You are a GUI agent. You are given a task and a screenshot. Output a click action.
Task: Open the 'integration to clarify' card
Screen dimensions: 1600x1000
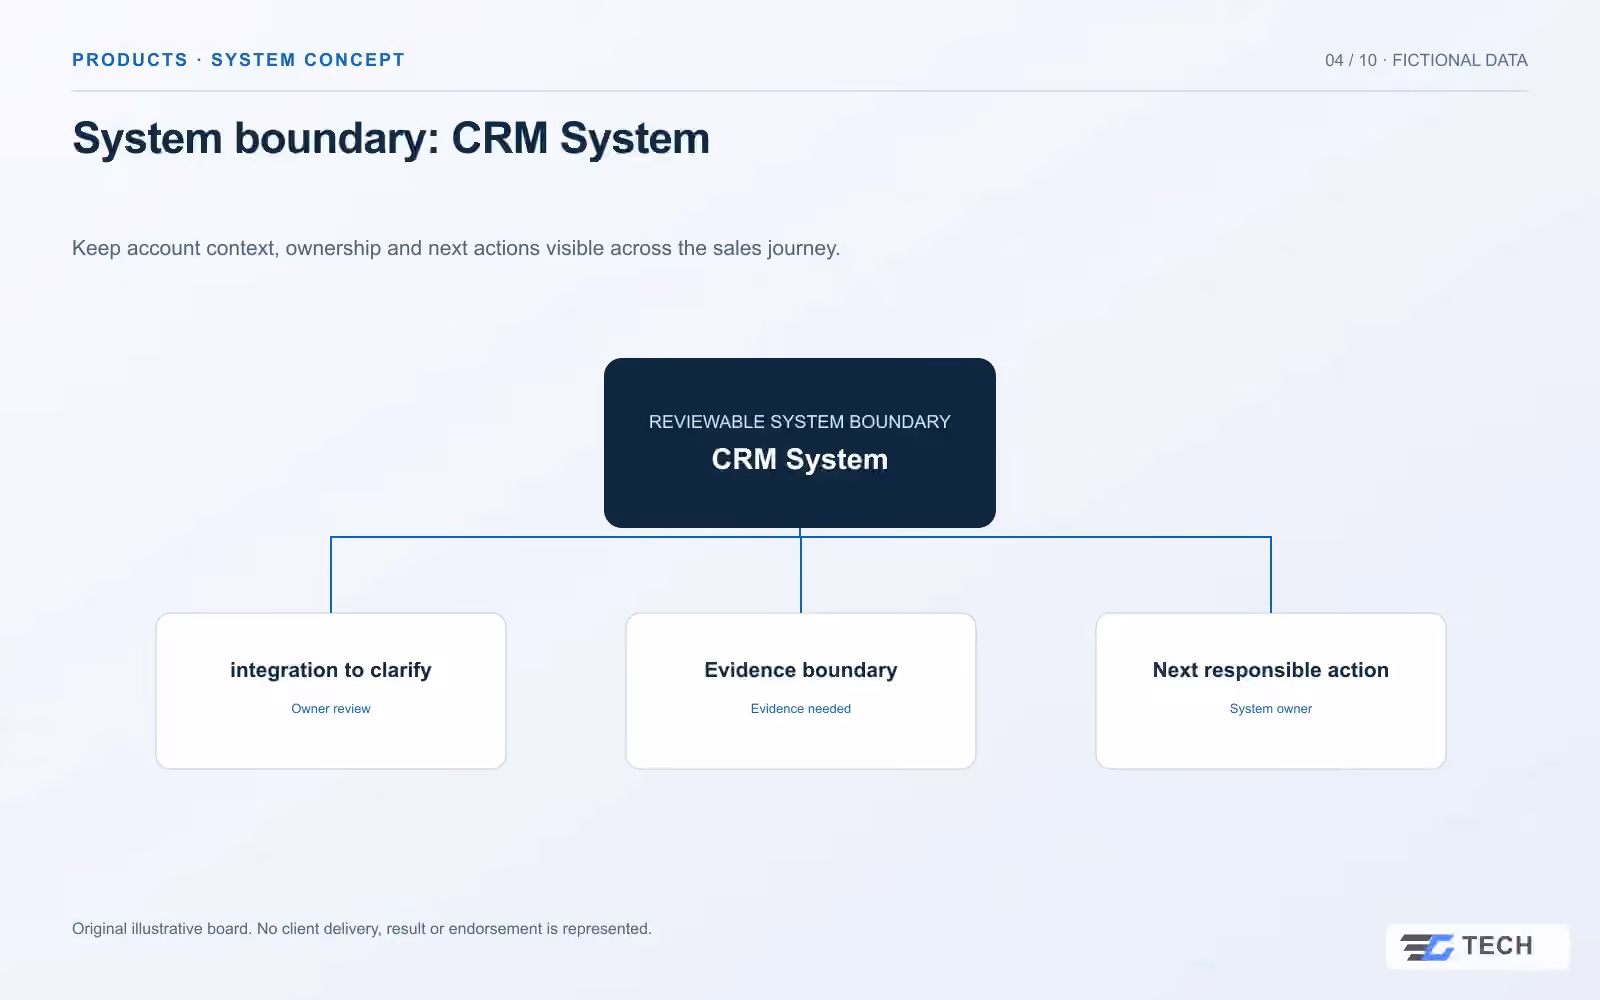[x=331, y=691]
